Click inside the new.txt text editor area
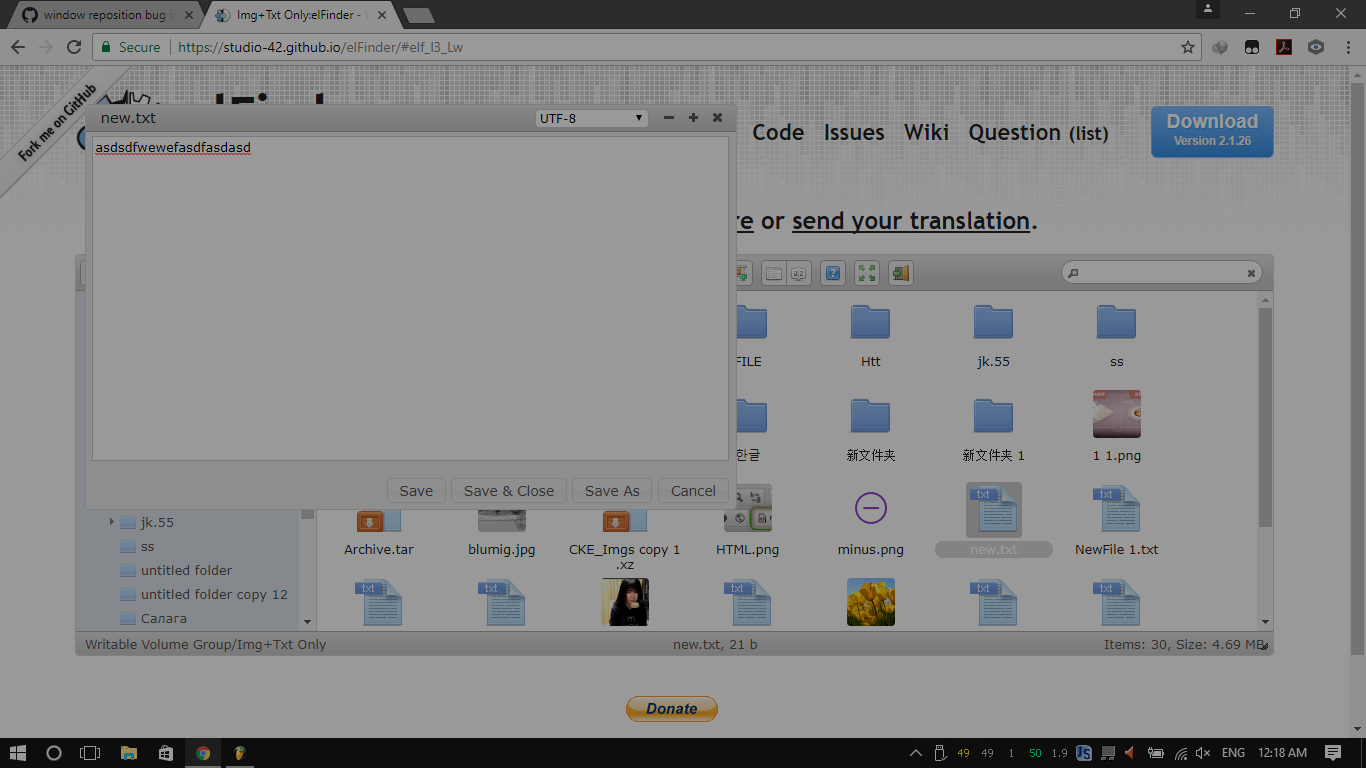This screenshot has height=768, width=1366. [410, 298]
